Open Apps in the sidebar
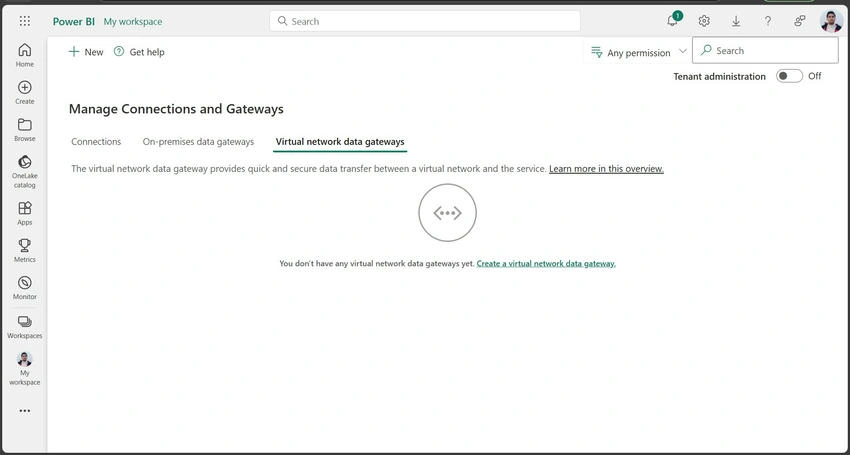Viewport: 850px width, 455px height. (24, 214)
